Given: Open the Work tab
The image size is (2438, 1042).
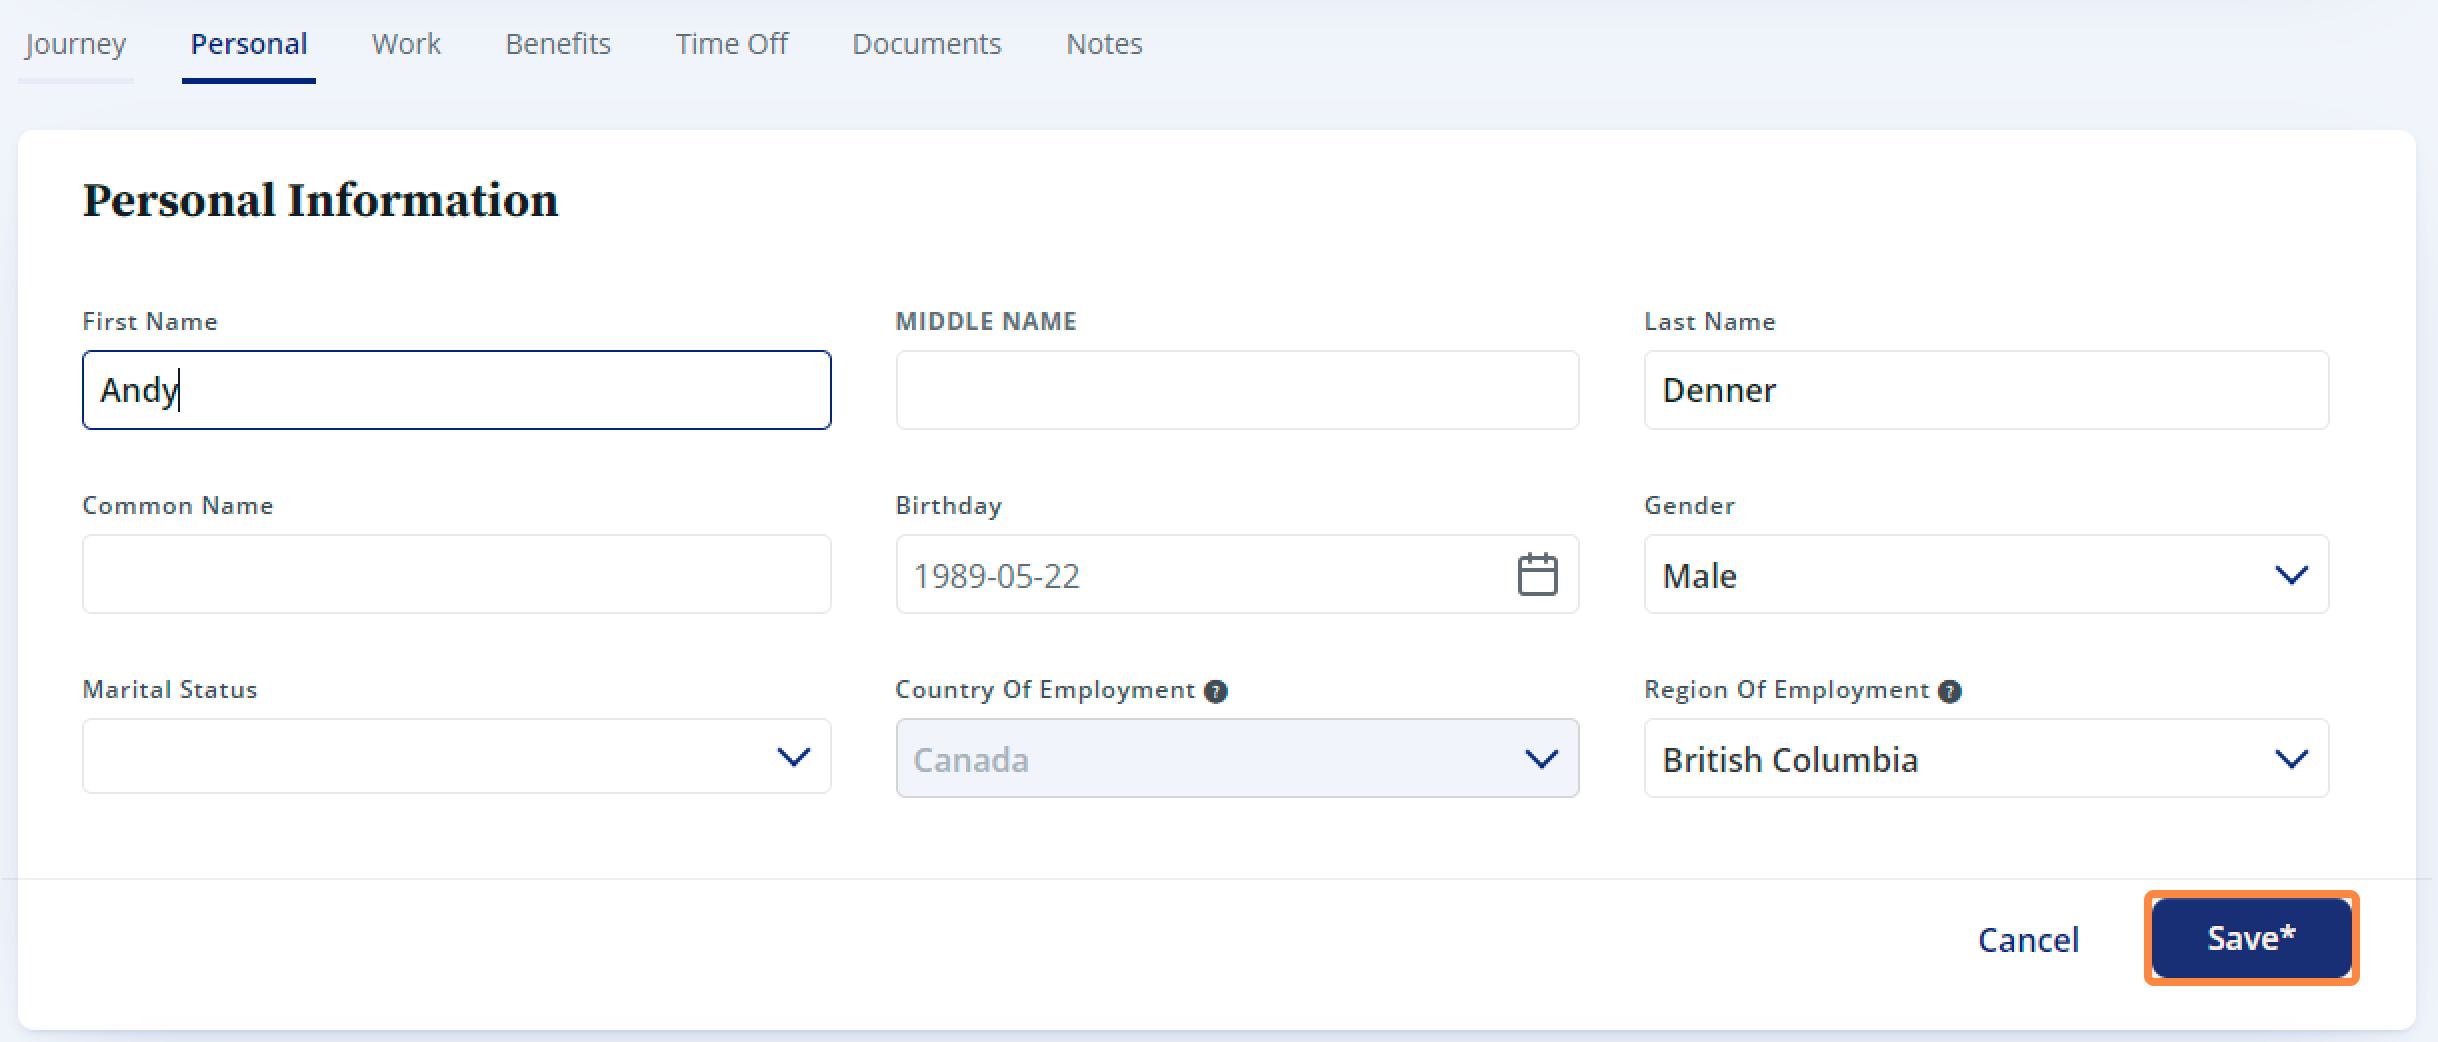Looking at the screenshot, I should [406, 45].
